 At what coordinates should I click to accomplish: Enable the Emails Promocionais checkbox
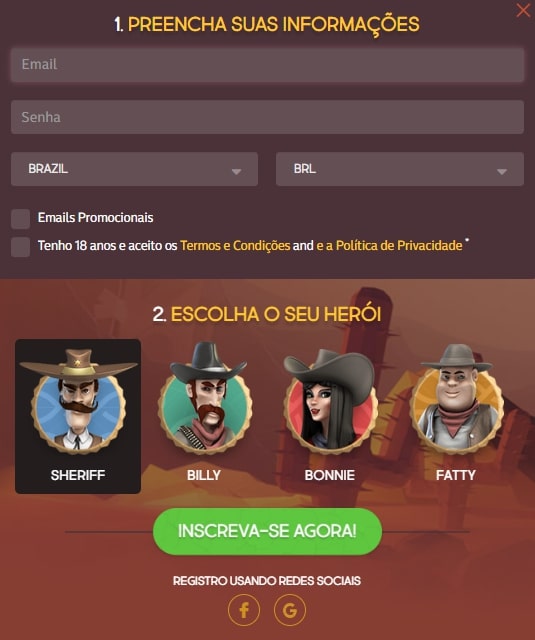pyautogui.click(x=20, y=219)
